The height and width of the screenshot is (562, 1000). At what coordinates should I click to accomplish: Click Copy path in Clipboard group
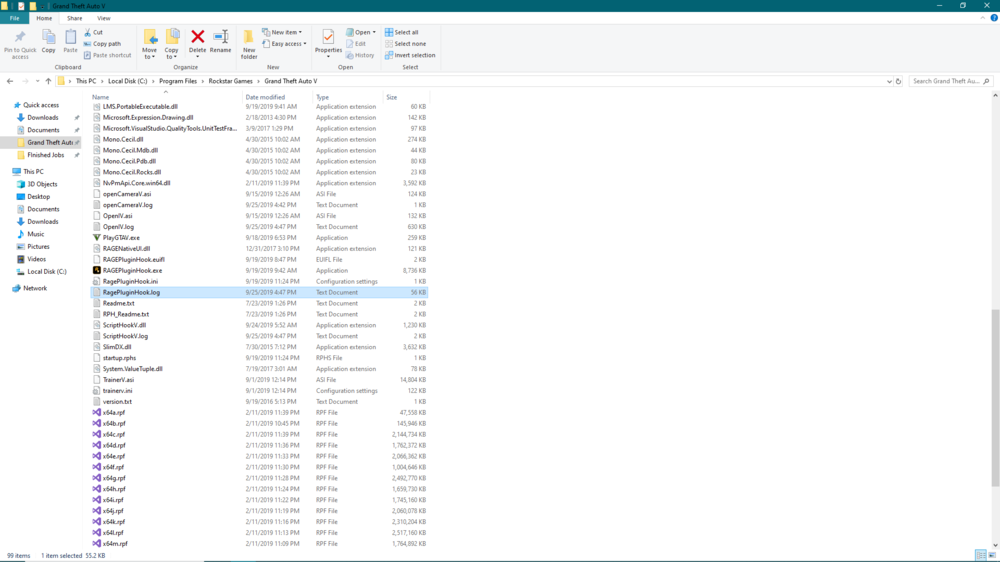pos(102,44)
